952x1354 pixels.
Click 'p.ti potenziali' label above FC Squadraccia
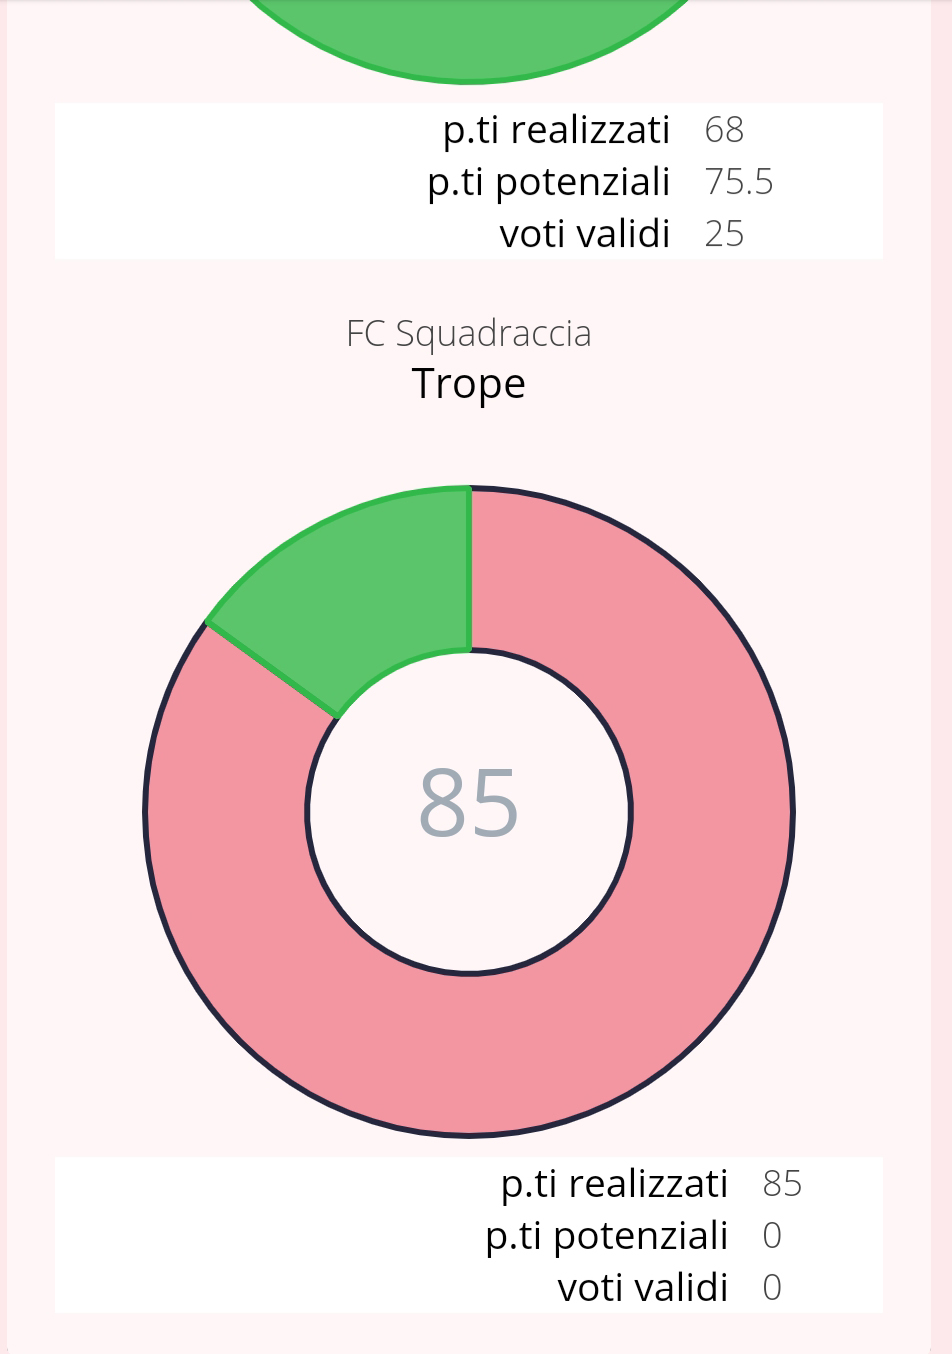click(x=548, y=182)
